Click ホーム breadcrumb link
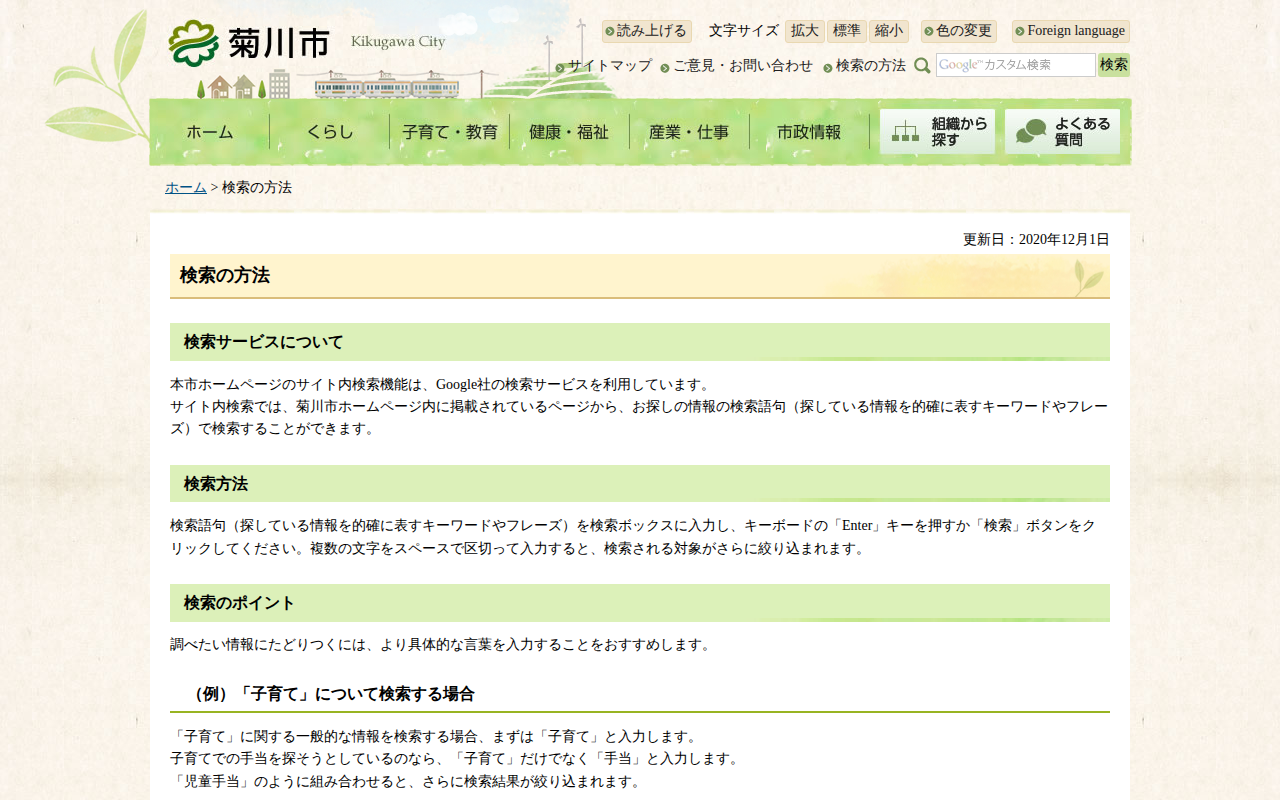The height and width of the screenshot is (800, 1280). point(186,188)
